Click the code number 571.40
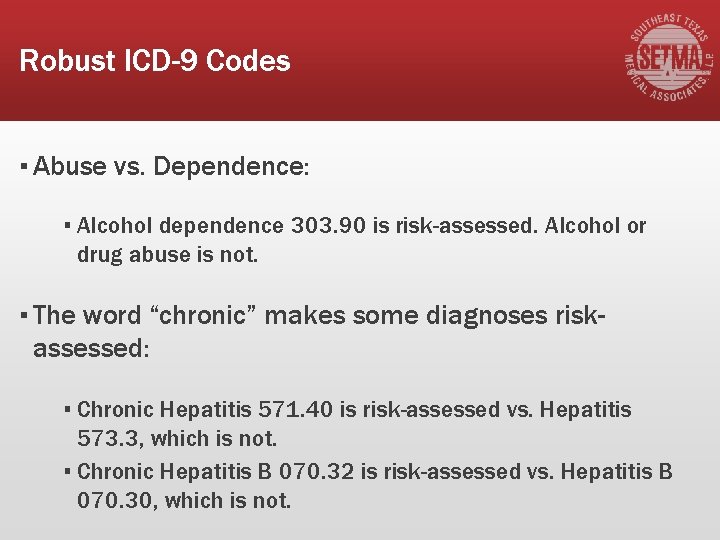This screenshot has width=720, height=540. tap(295, 409)
